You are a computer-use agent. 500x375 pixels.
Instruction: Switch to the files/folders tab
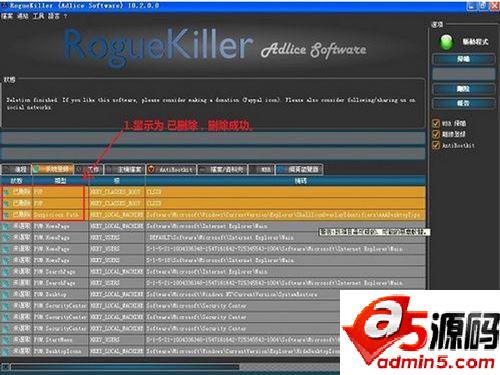point(223,169)
